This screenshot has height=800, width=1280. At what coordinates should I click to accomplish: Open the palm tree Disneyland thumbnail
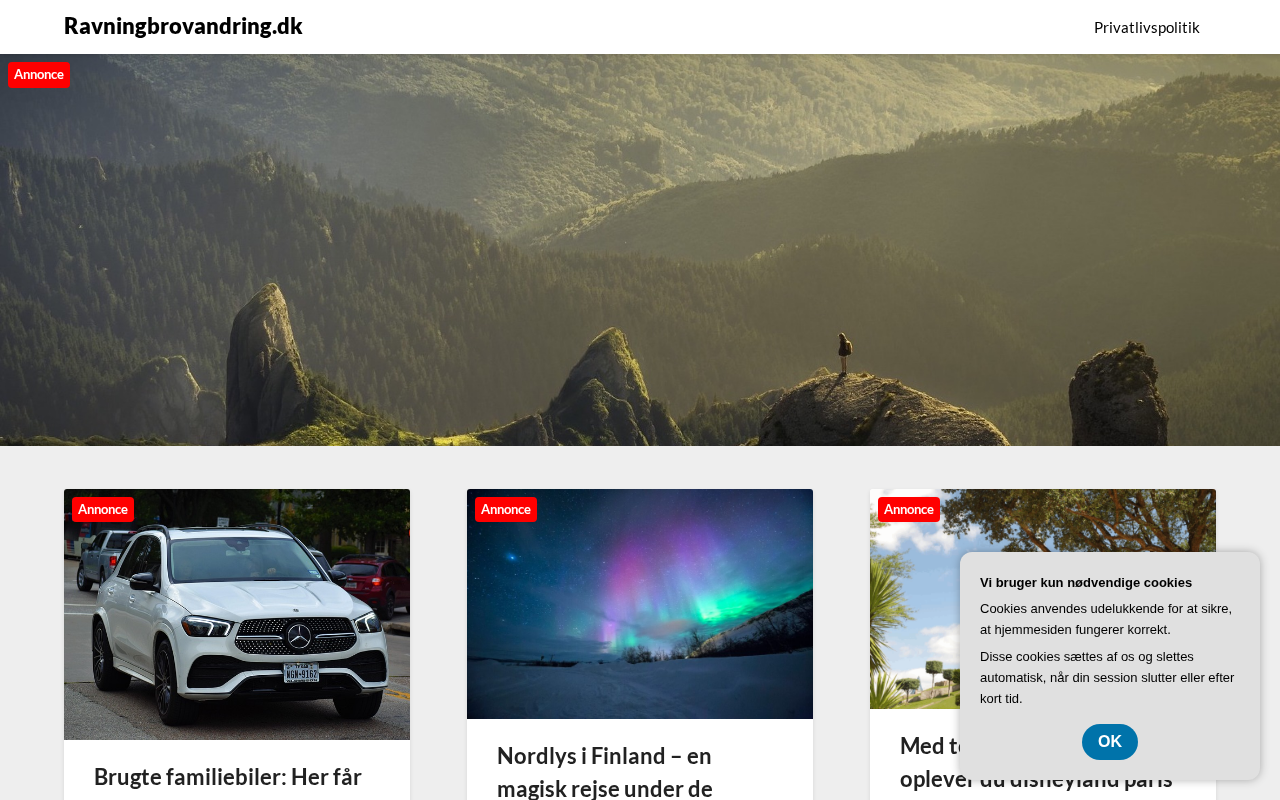tap(914, 620)
